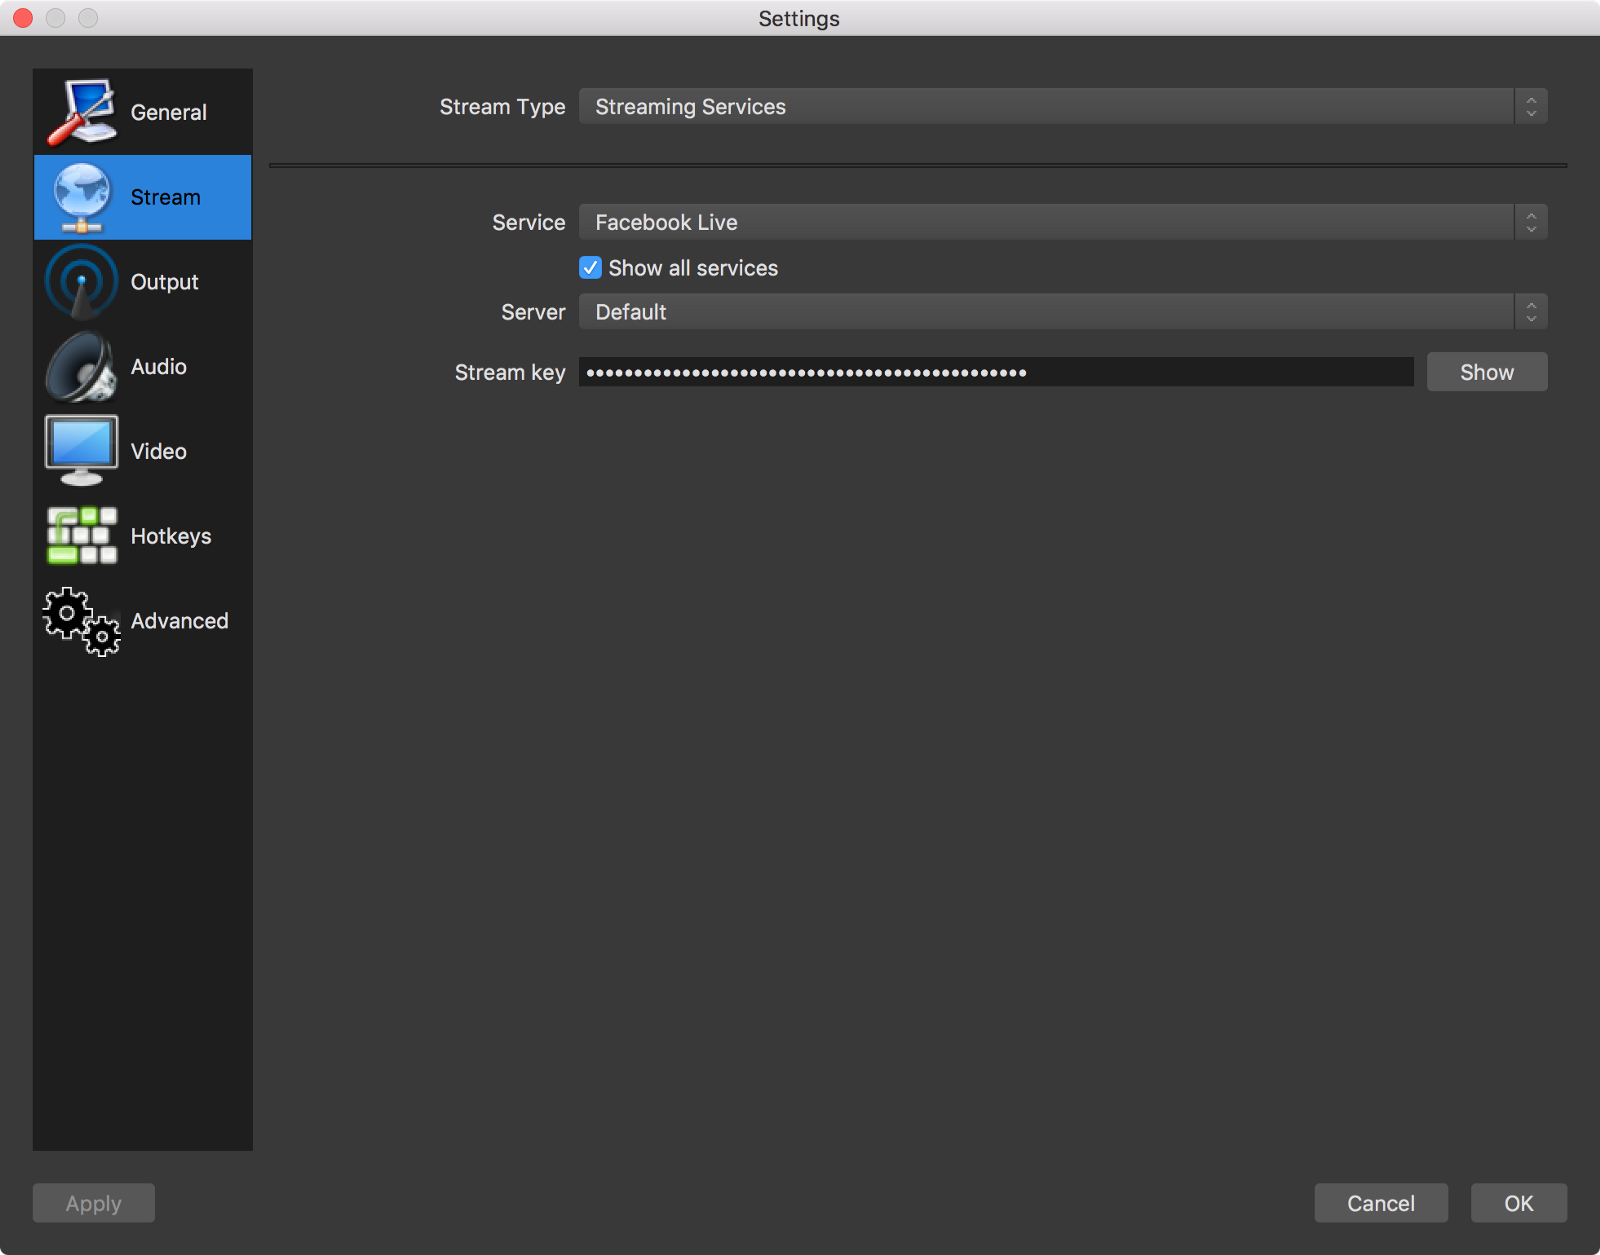The width and height of the screenshot is (1600, 1255).
Task: Cancel the settings dialog
Action: click(x=1380, y=1203)
